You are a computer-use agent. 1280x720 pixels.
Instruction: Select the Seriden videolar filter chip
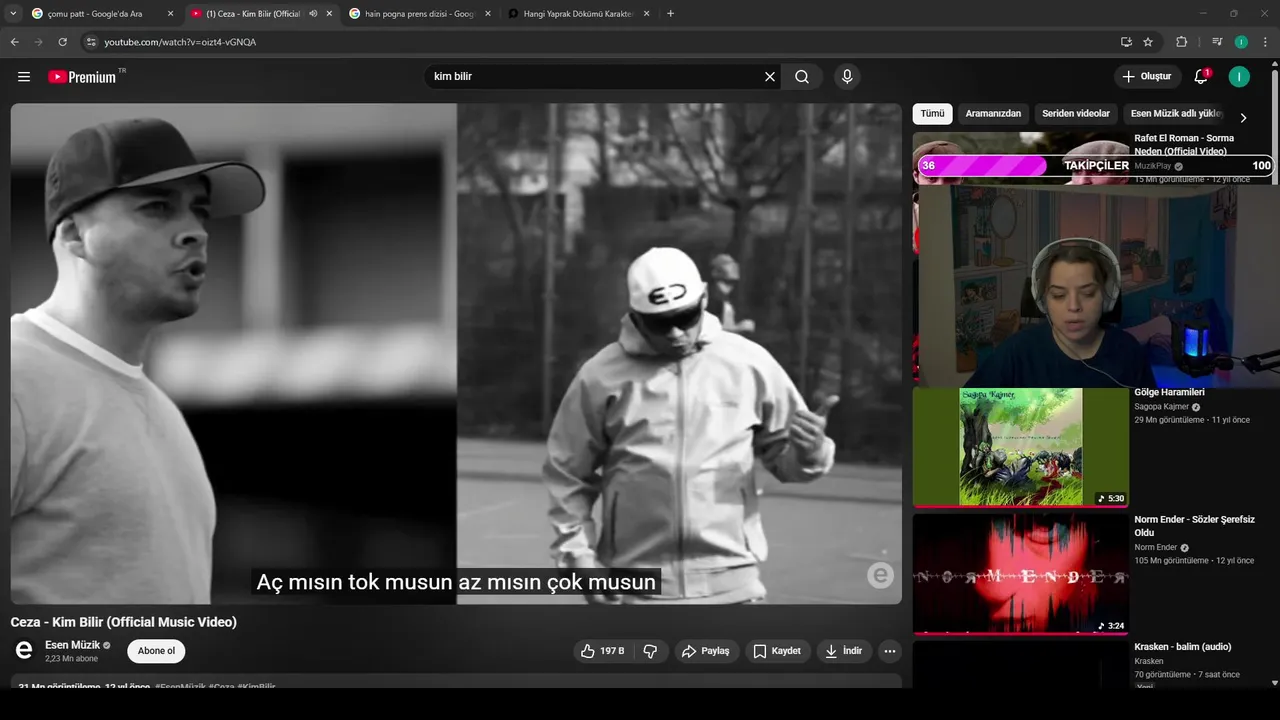(x=1076, y=114)
